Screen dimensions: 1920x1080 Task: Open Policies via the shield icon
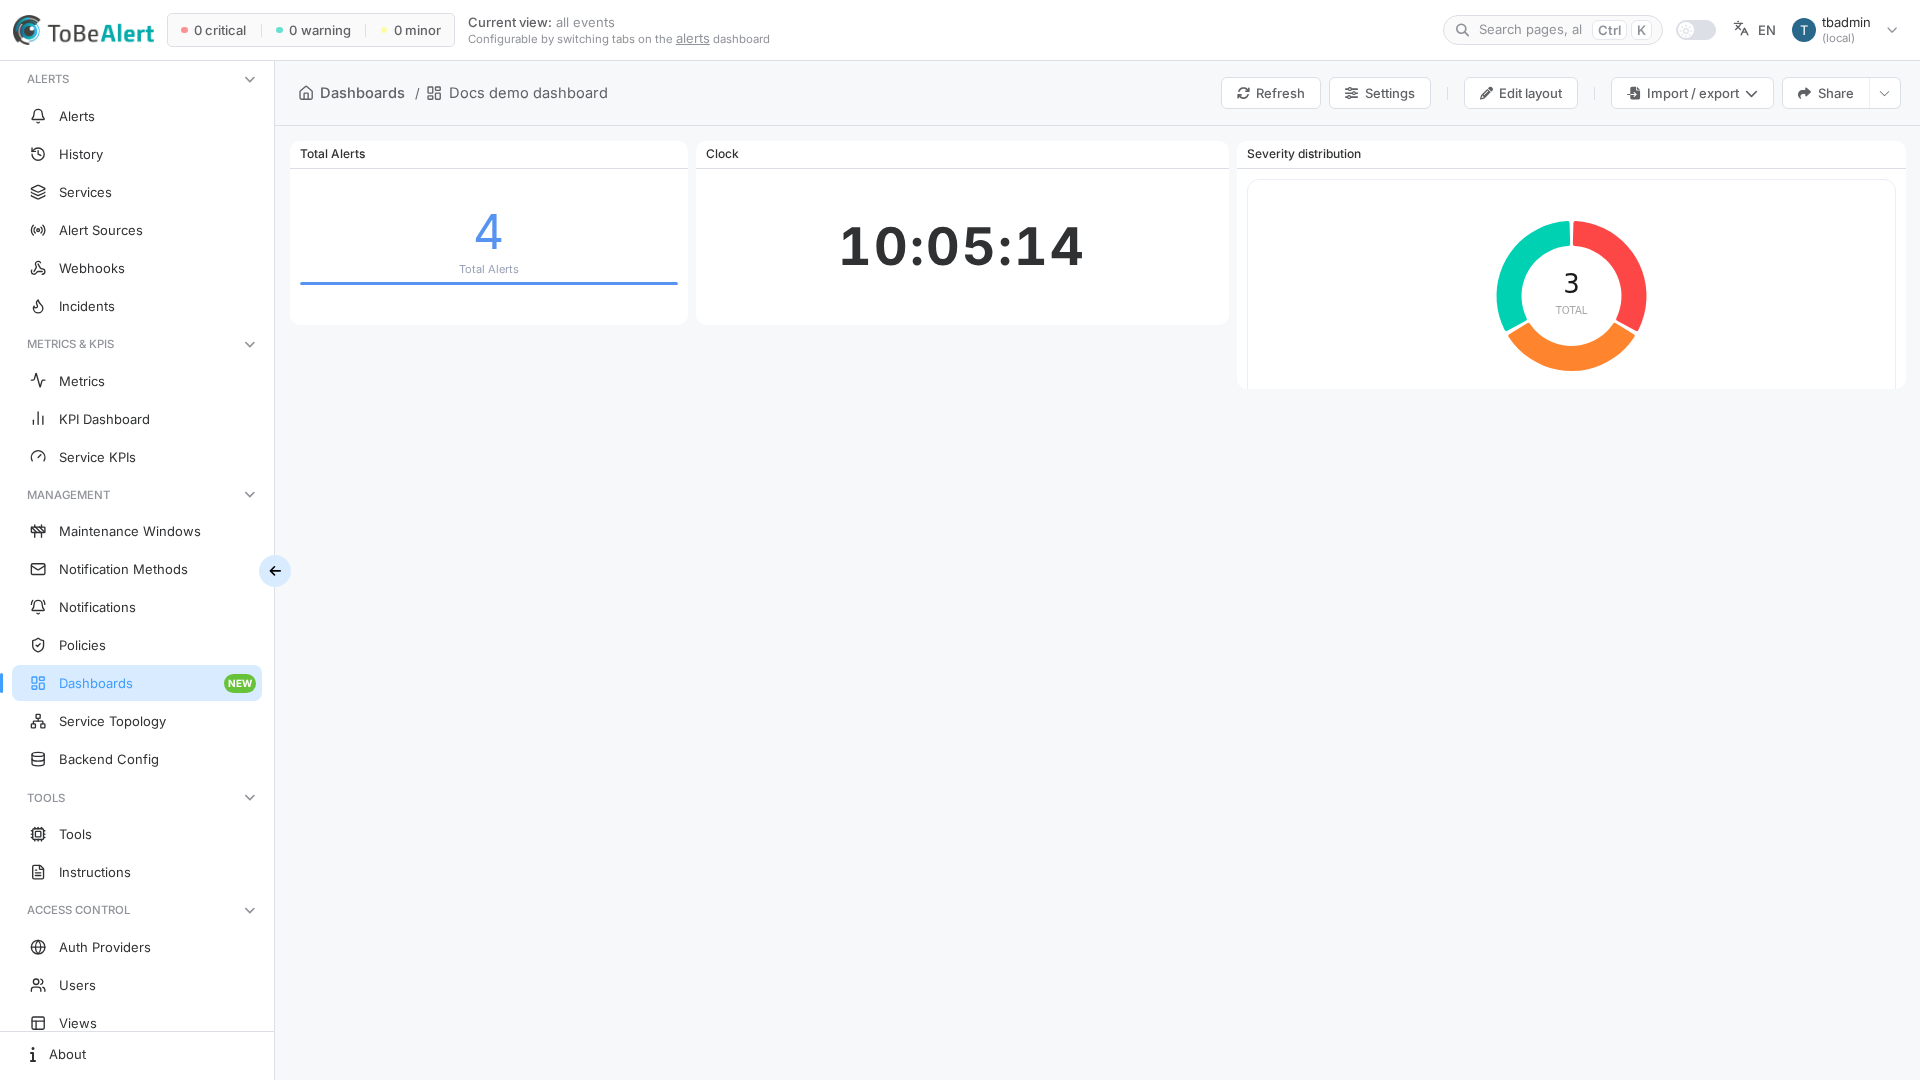point(38,645)
